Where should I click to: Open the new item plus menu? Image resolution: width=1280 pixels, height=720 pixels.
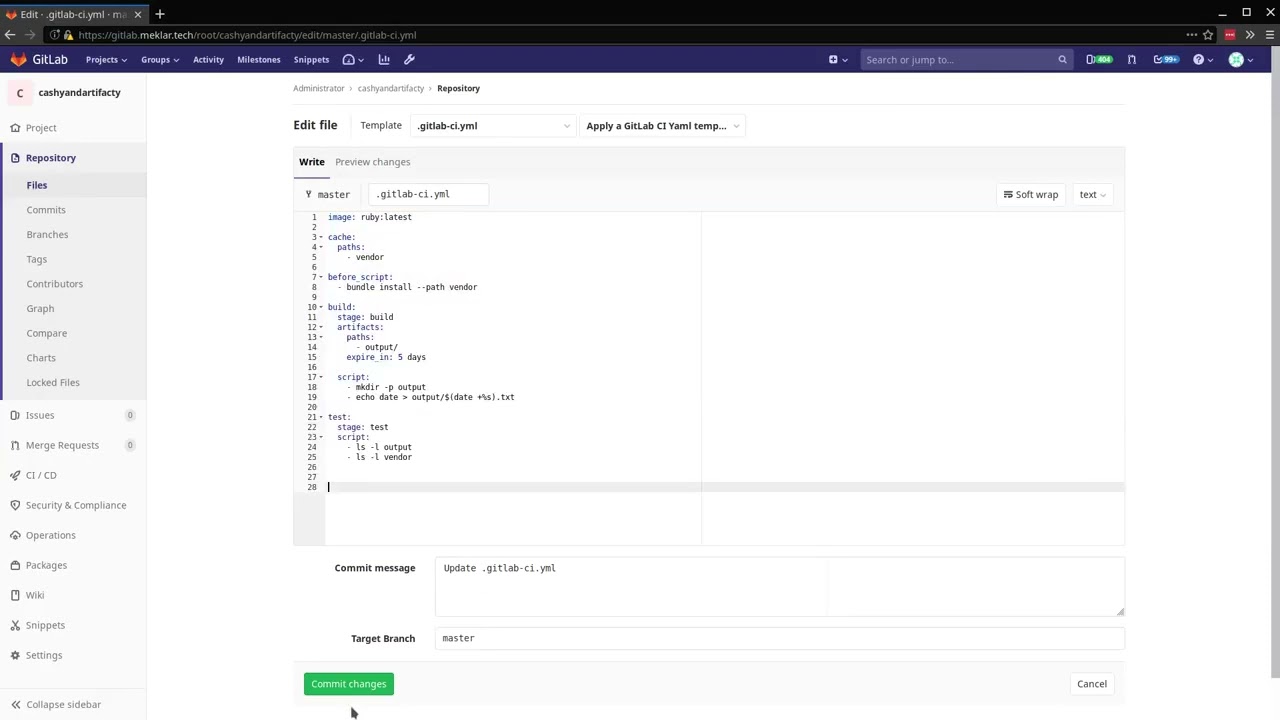pyautogui.click(x=837, y=59)
